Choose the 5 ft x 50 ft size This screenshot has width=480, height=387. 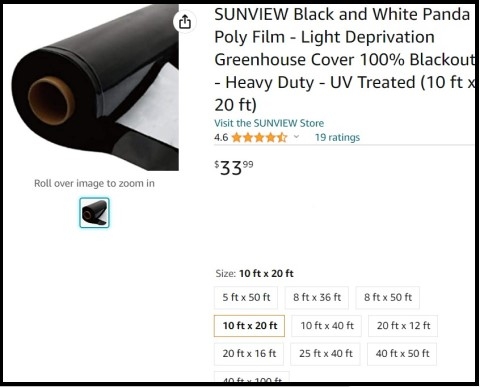pos(246,297)
